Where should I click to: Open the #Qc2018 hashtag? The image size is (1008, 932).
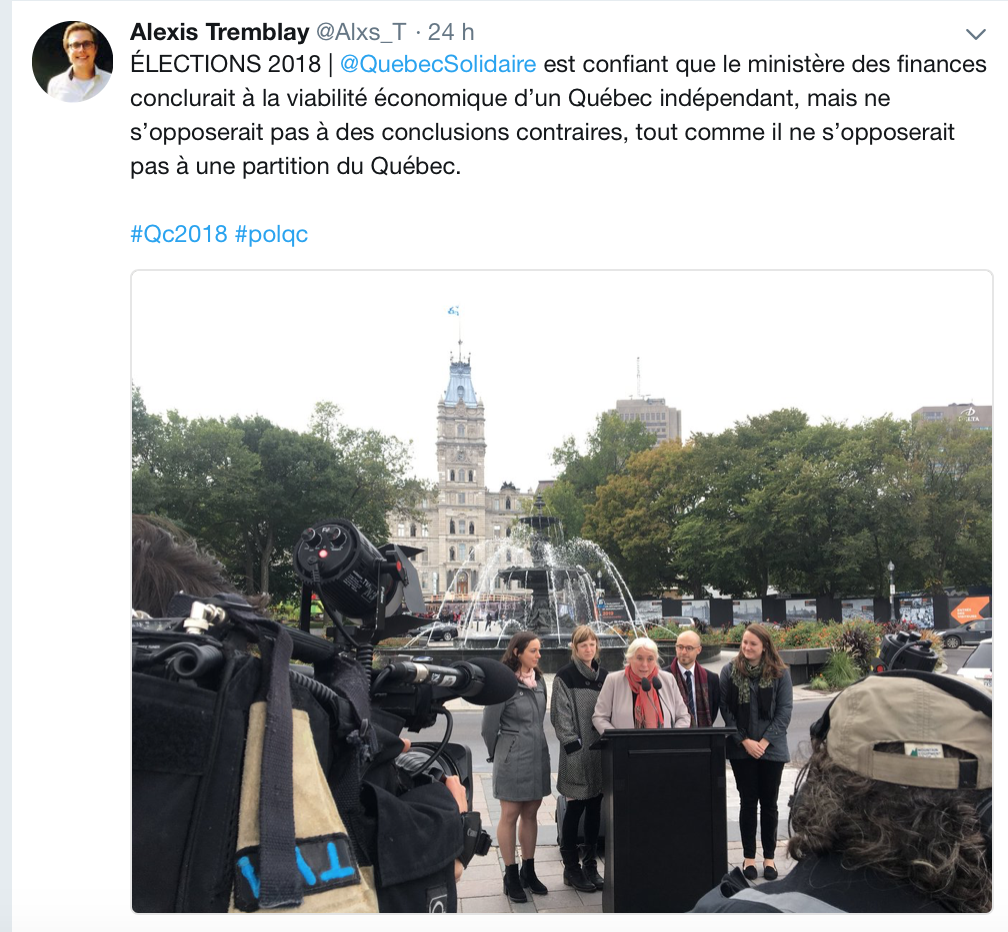(179, 234)
